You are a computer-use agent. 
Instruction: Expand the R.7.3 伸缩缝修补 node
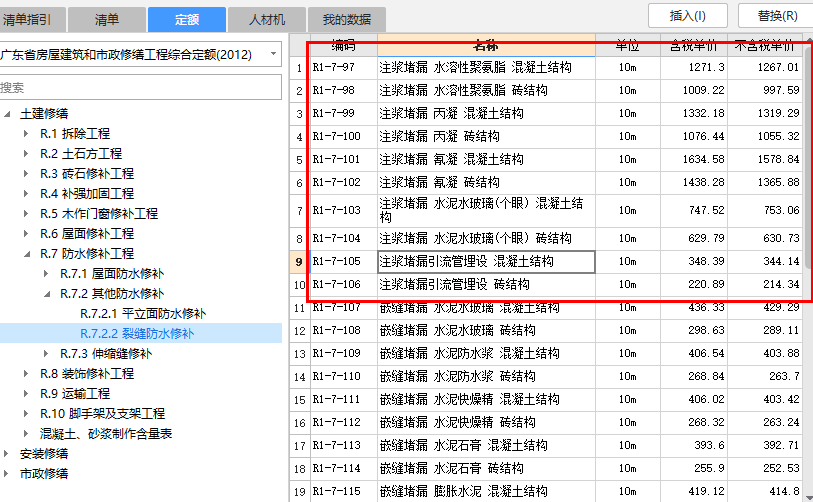coord(46,354)
